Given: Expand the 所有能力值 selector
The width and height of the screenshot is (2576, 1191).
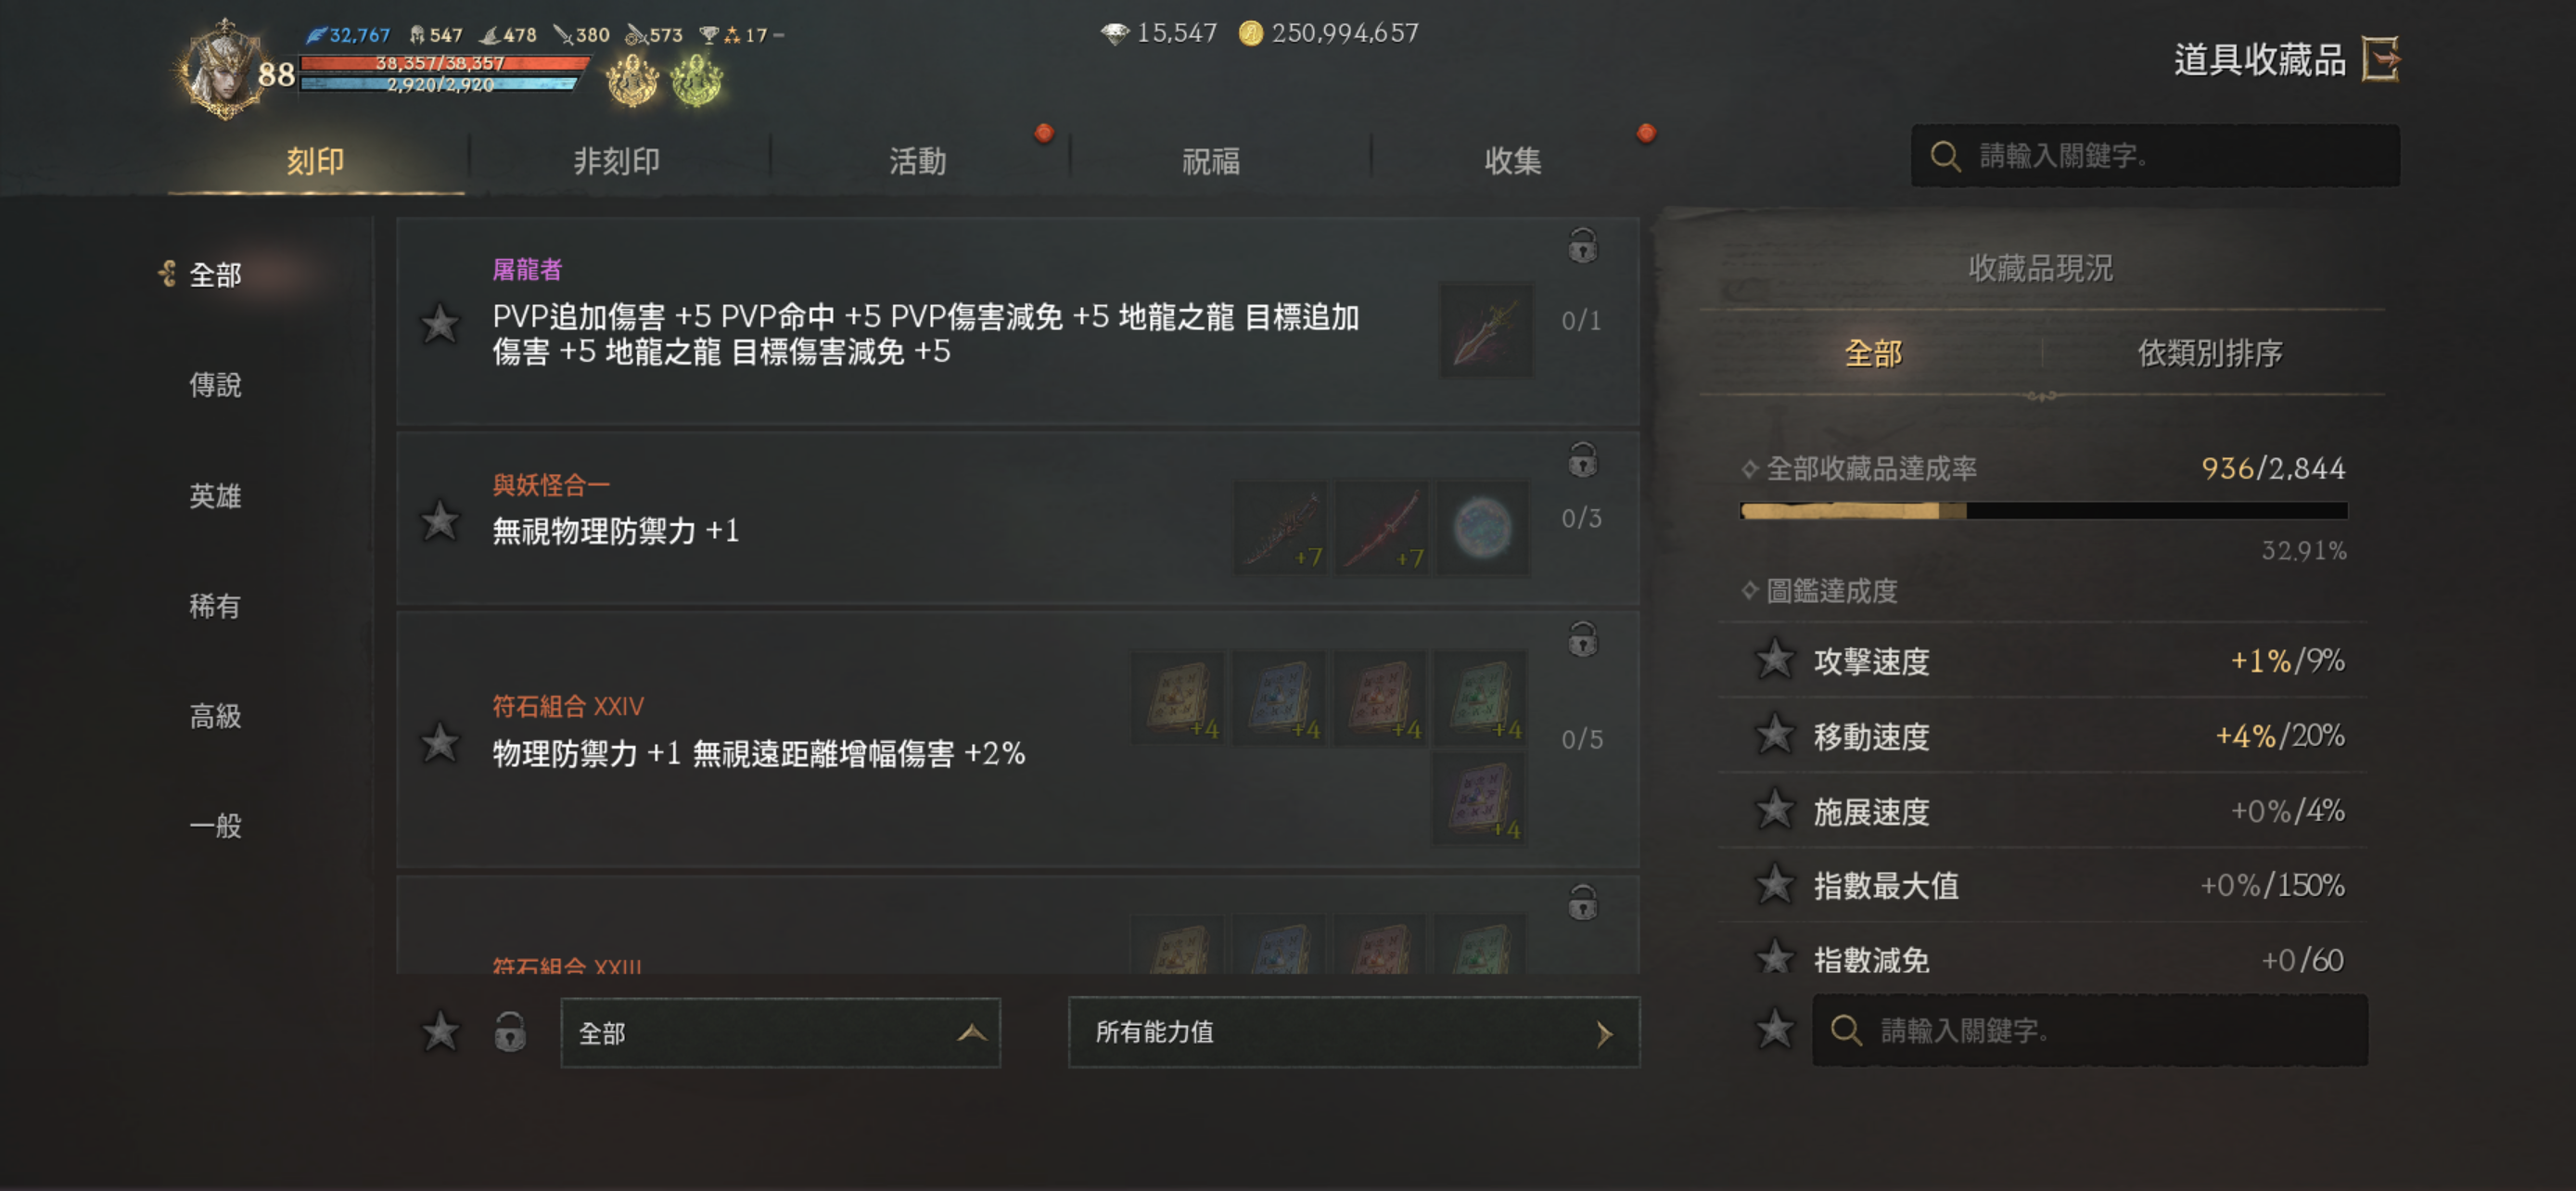Looking at the screenshot, I should pyautogui.click(x=1354, y=1032).
